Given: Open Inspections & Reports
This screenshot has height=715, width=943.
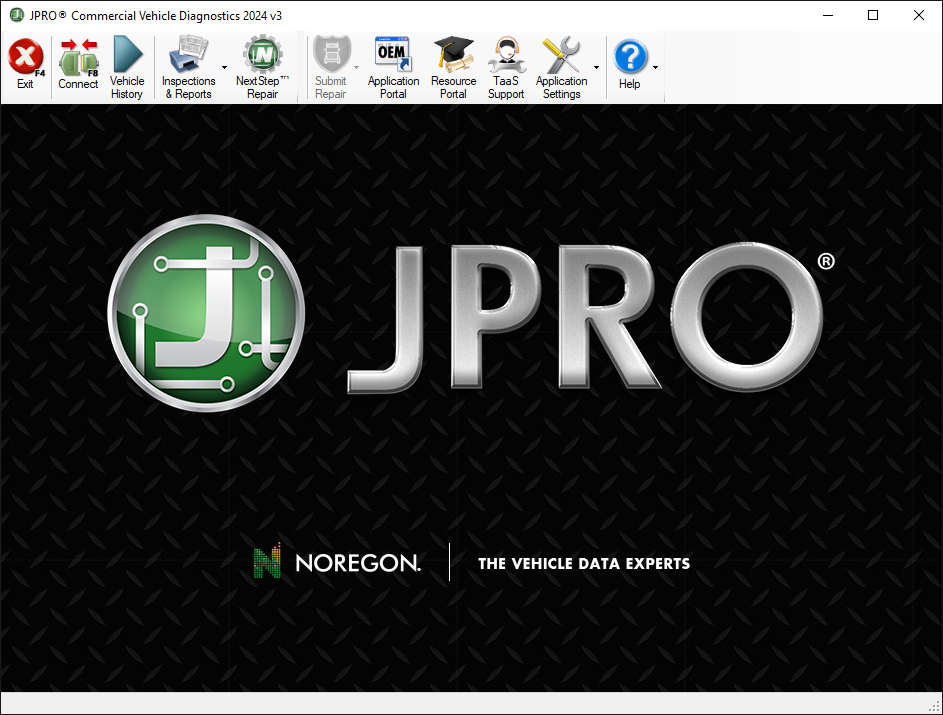Looking at the screenshot, I should point(188,67).
